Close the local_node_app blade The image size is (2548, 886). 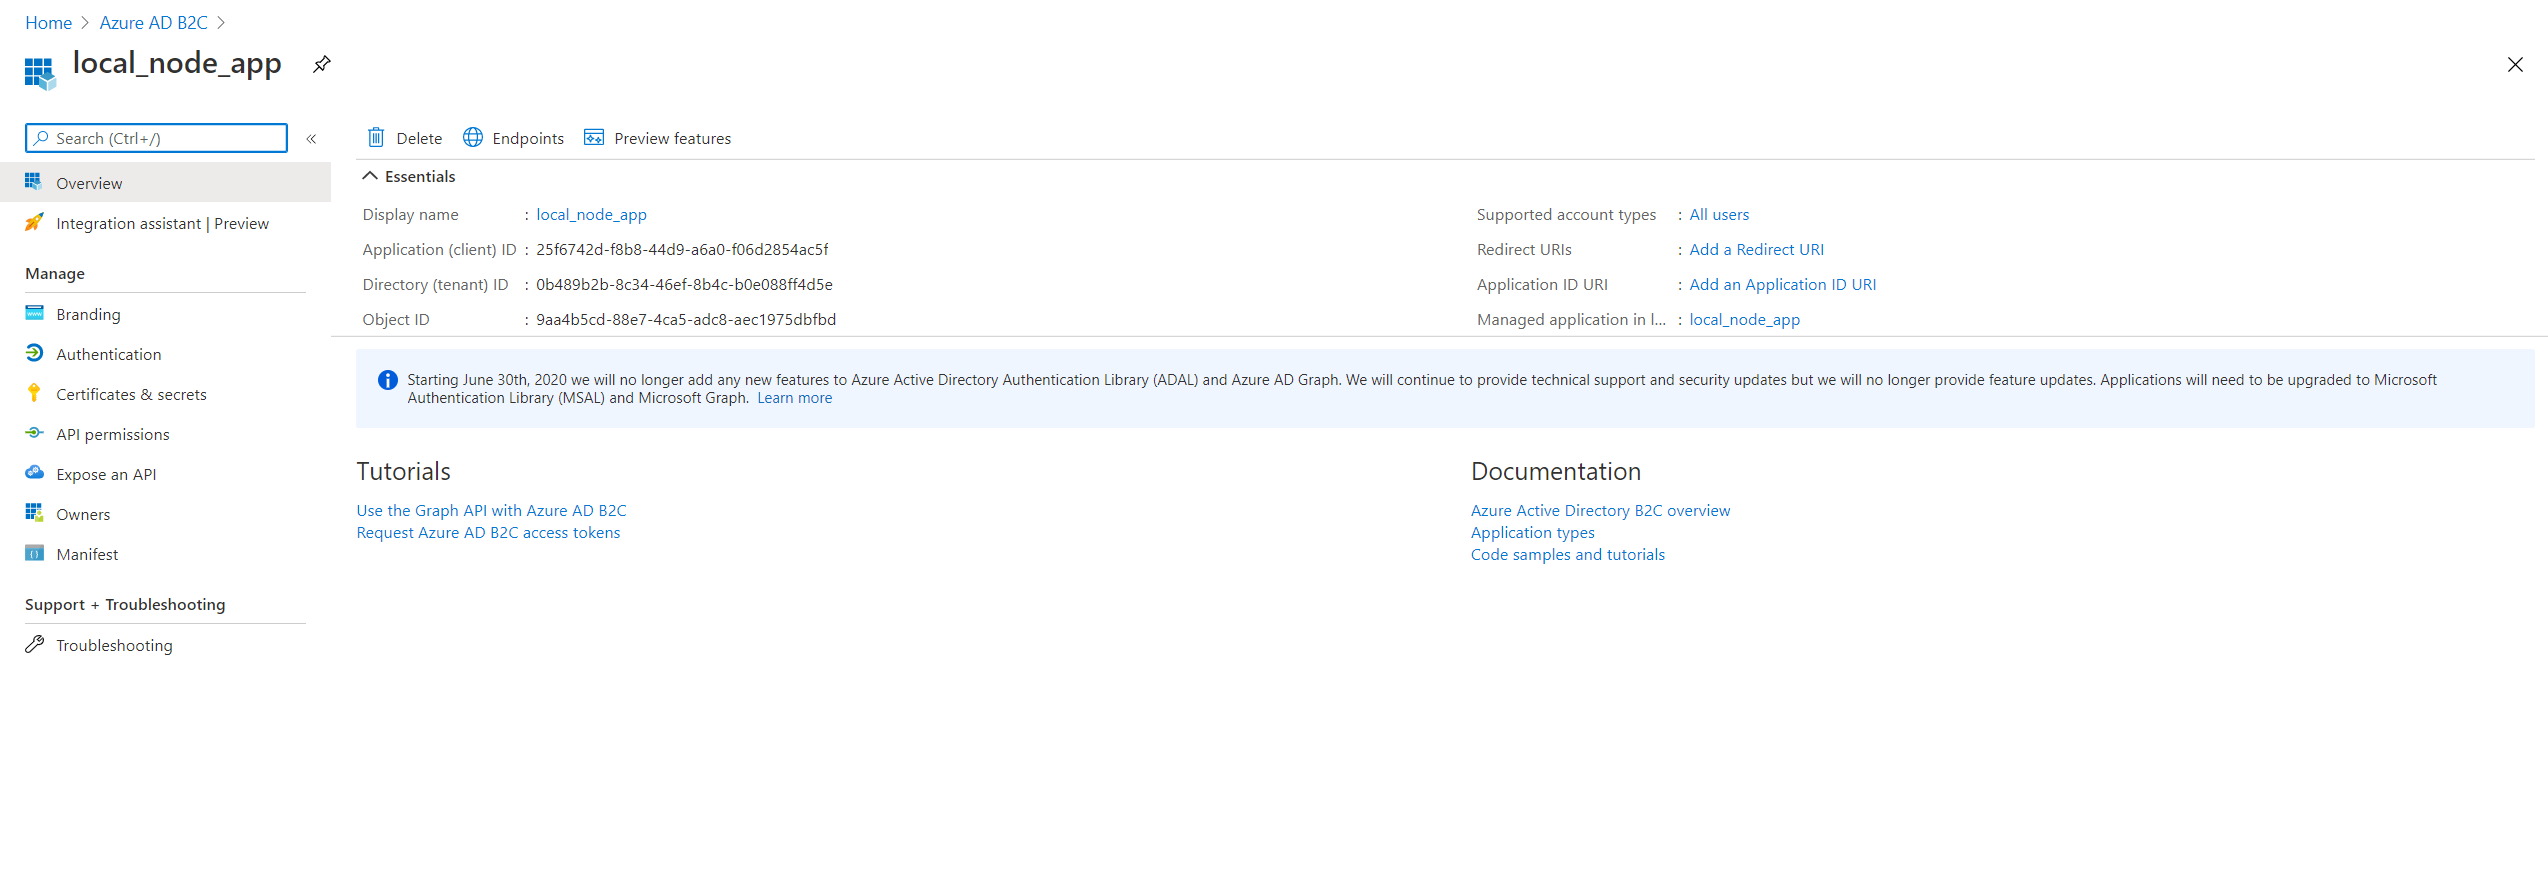pos(2515,65)
